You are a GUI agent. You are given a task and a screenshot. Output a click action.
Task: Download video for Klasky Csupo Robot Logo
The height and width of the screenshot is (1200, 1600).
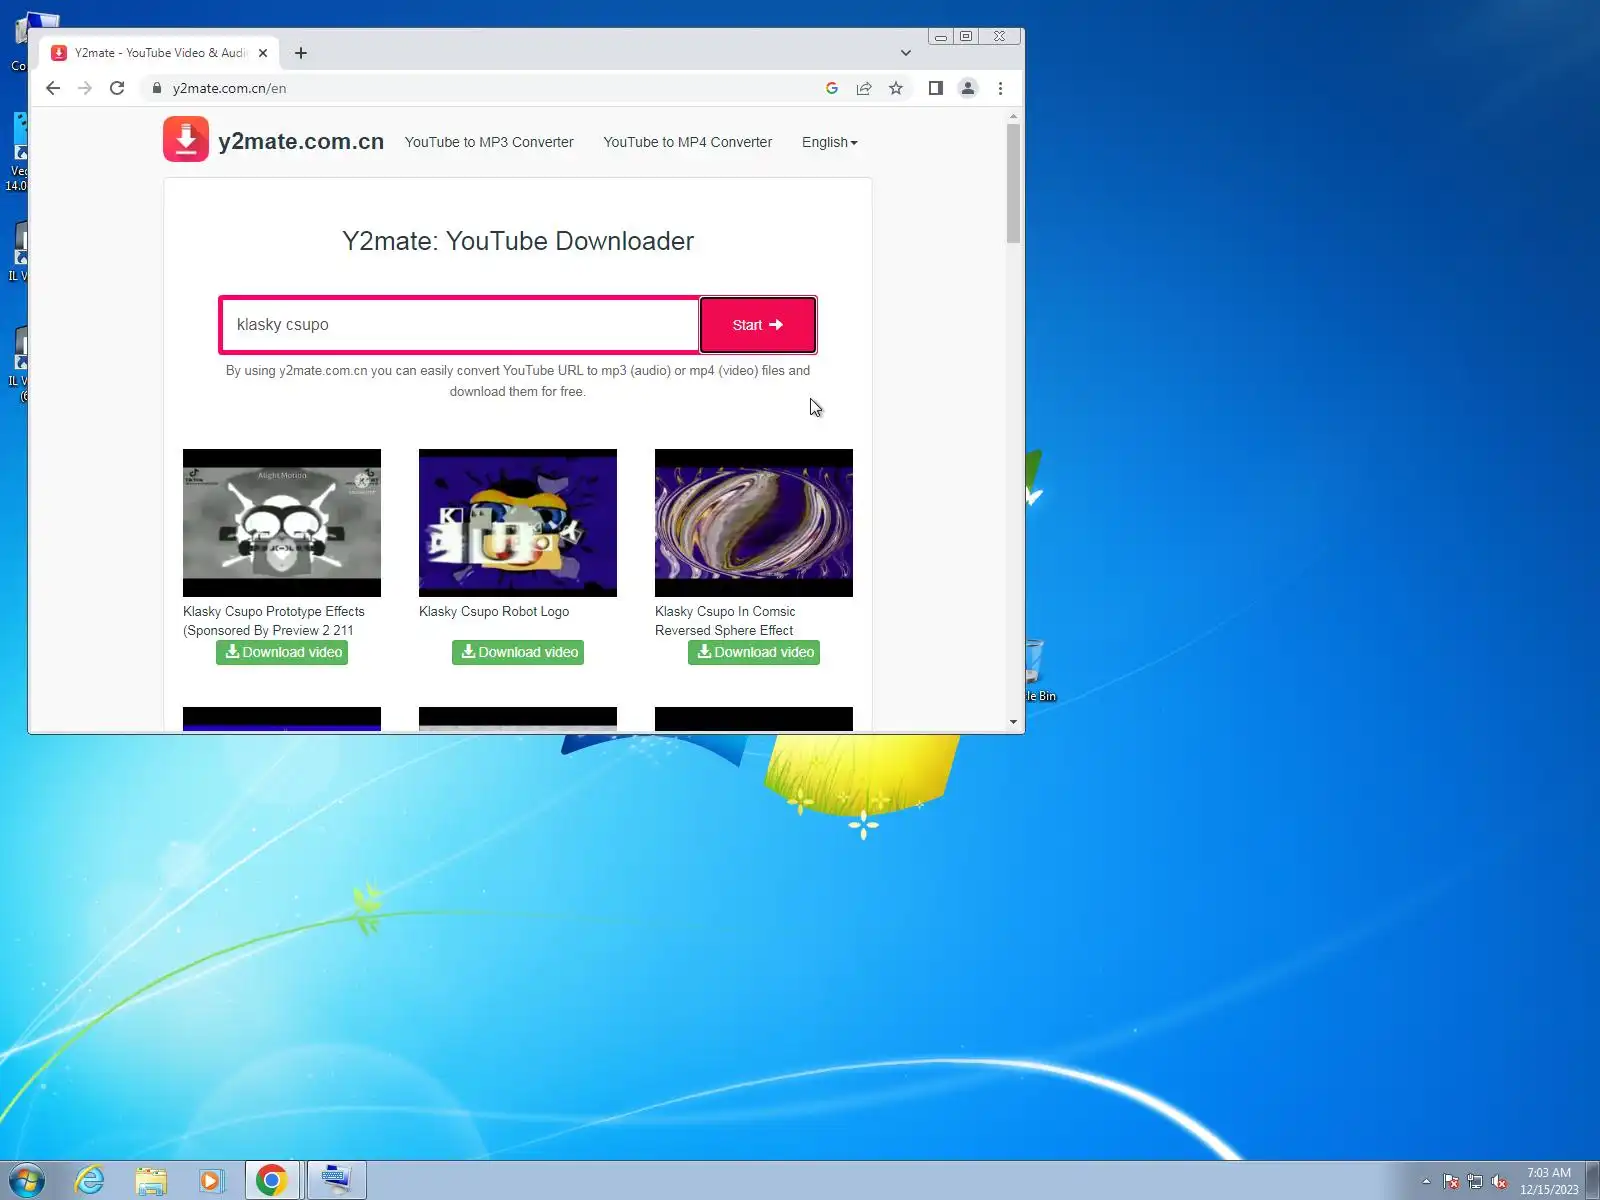tap(518, 652)
